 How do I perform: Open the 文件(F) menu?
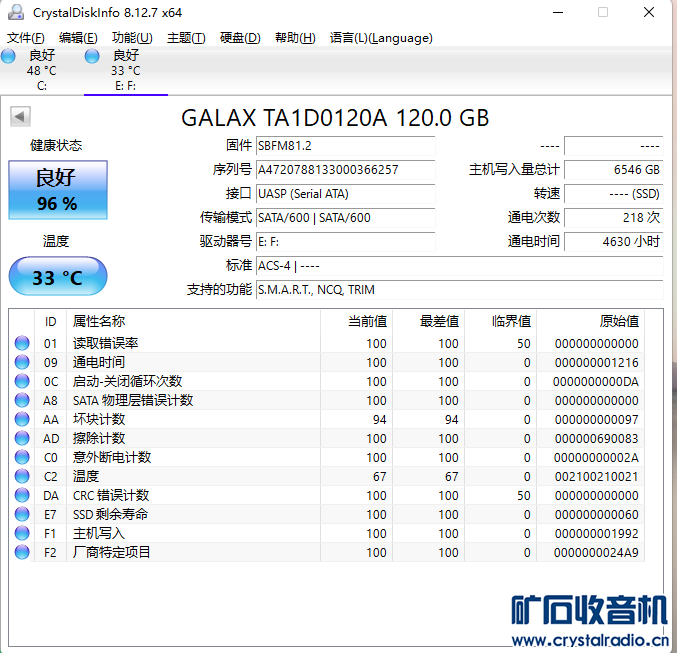[x=25, y=38]
